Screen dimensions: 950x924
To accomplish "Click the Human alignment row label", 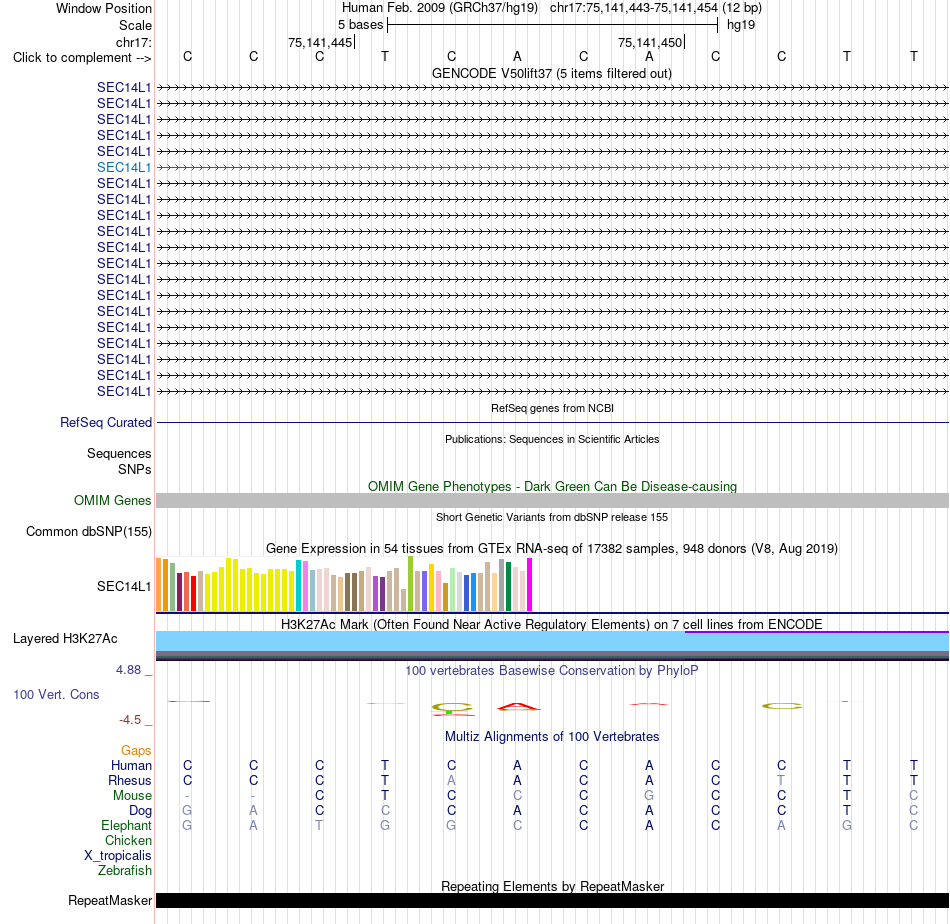I will point(131,766).
